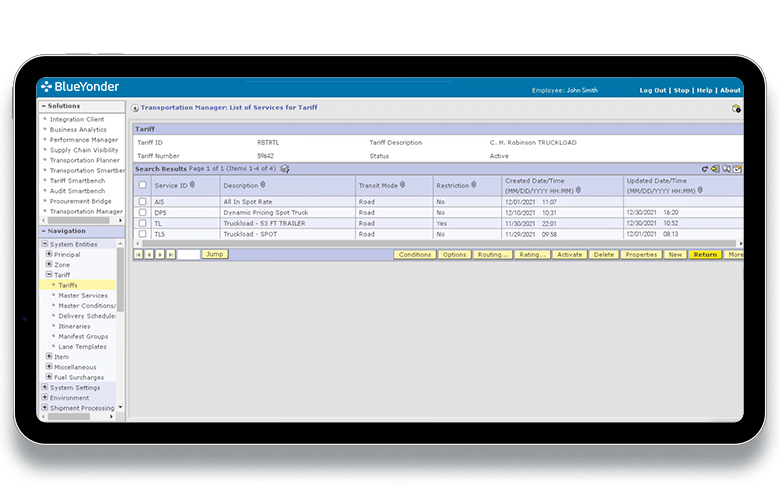Expand the Fuel Surcharges node
Screen dimensions: 780x500
click(x=48, y=377)
